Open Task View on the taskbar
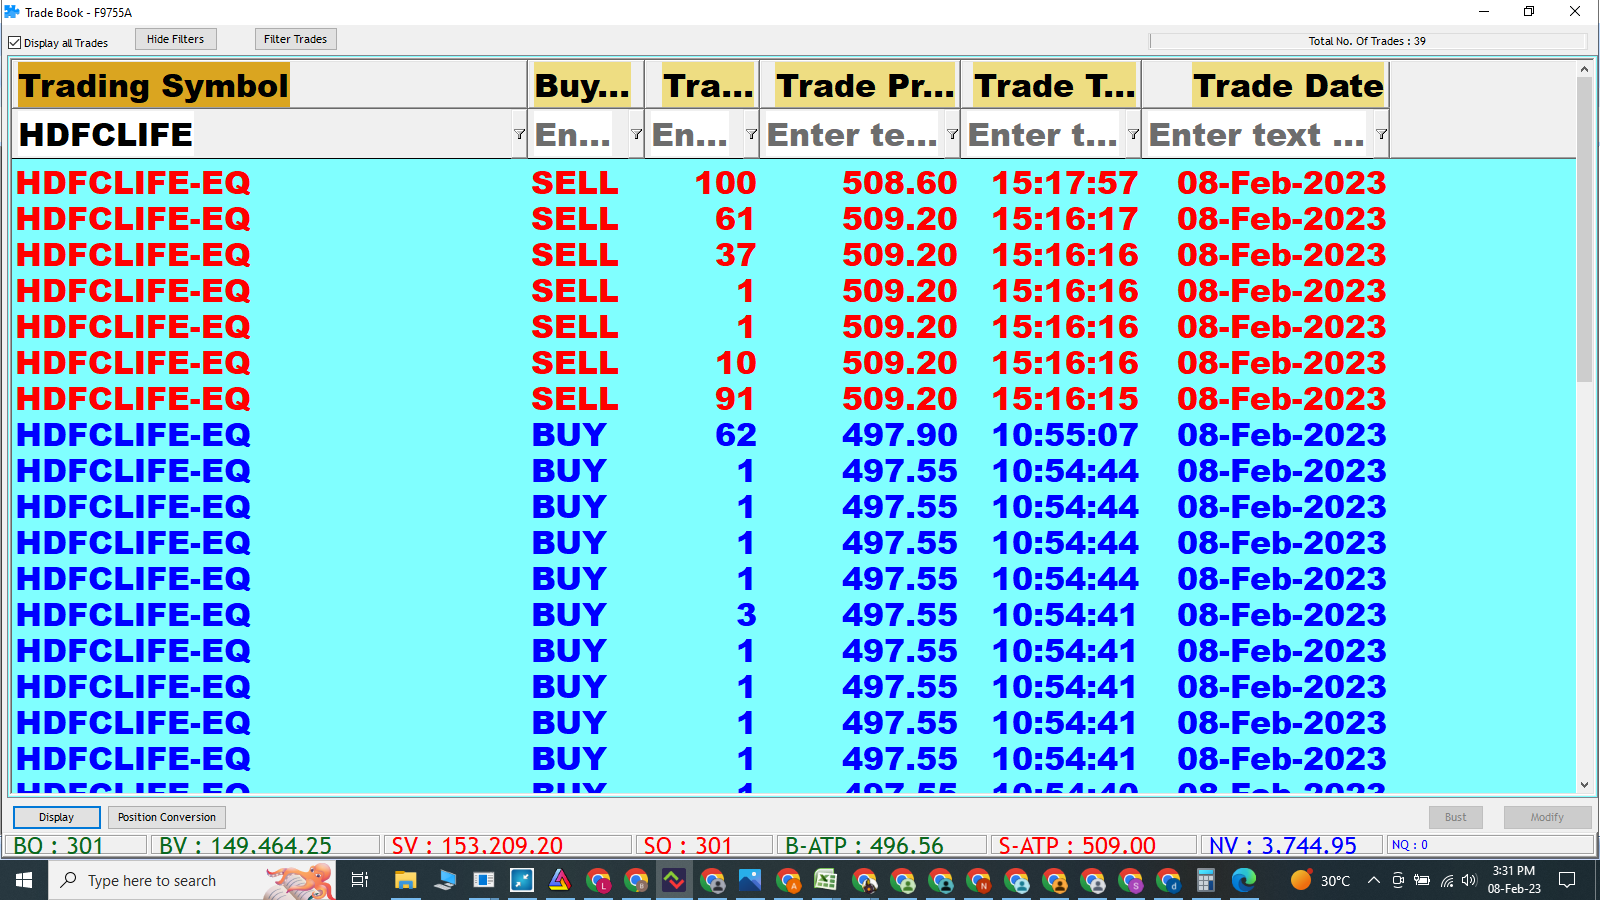Image resolution: width=1600 pixels, height=900 pixels. click(x=360, y=880)
